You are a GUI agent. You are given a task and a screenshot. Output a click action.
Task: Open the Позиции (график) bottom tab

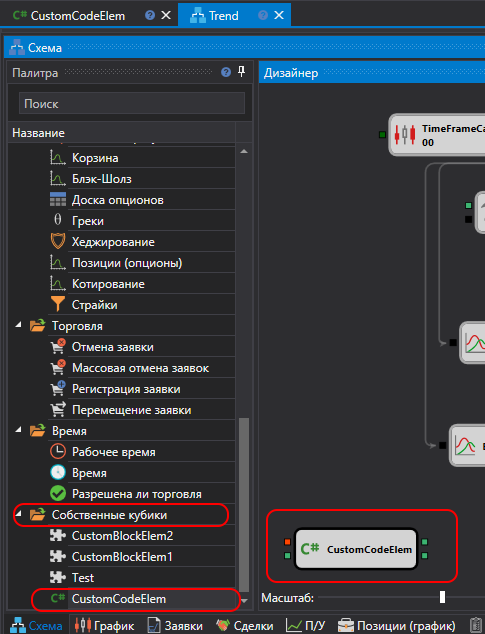pos(396,626)
